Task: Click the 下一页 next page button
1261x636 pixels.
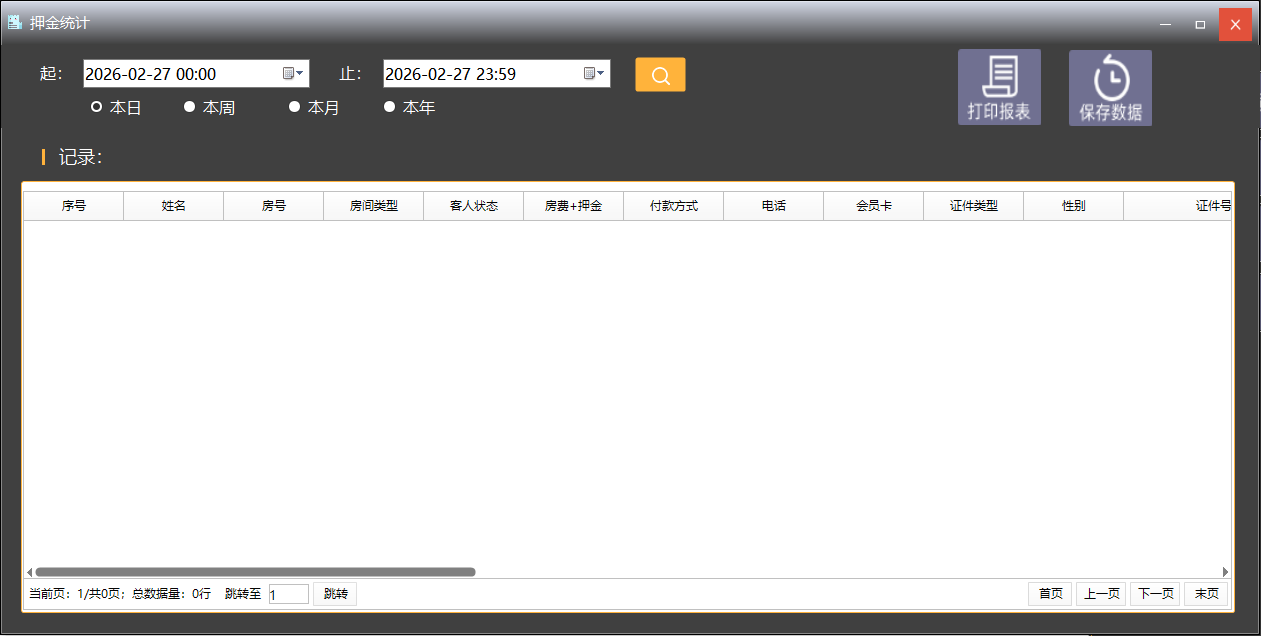Action: click(x=1155, y=594)
